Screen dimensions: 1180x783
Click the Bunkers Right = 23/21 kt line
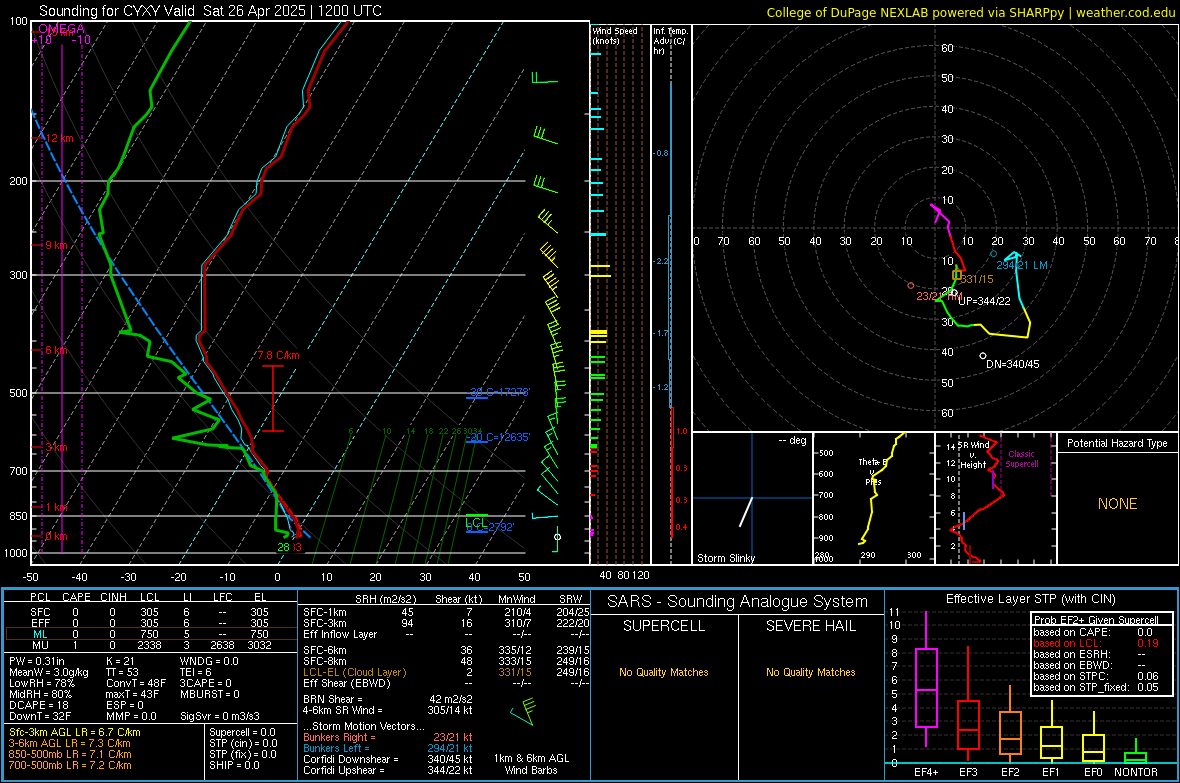388,737
